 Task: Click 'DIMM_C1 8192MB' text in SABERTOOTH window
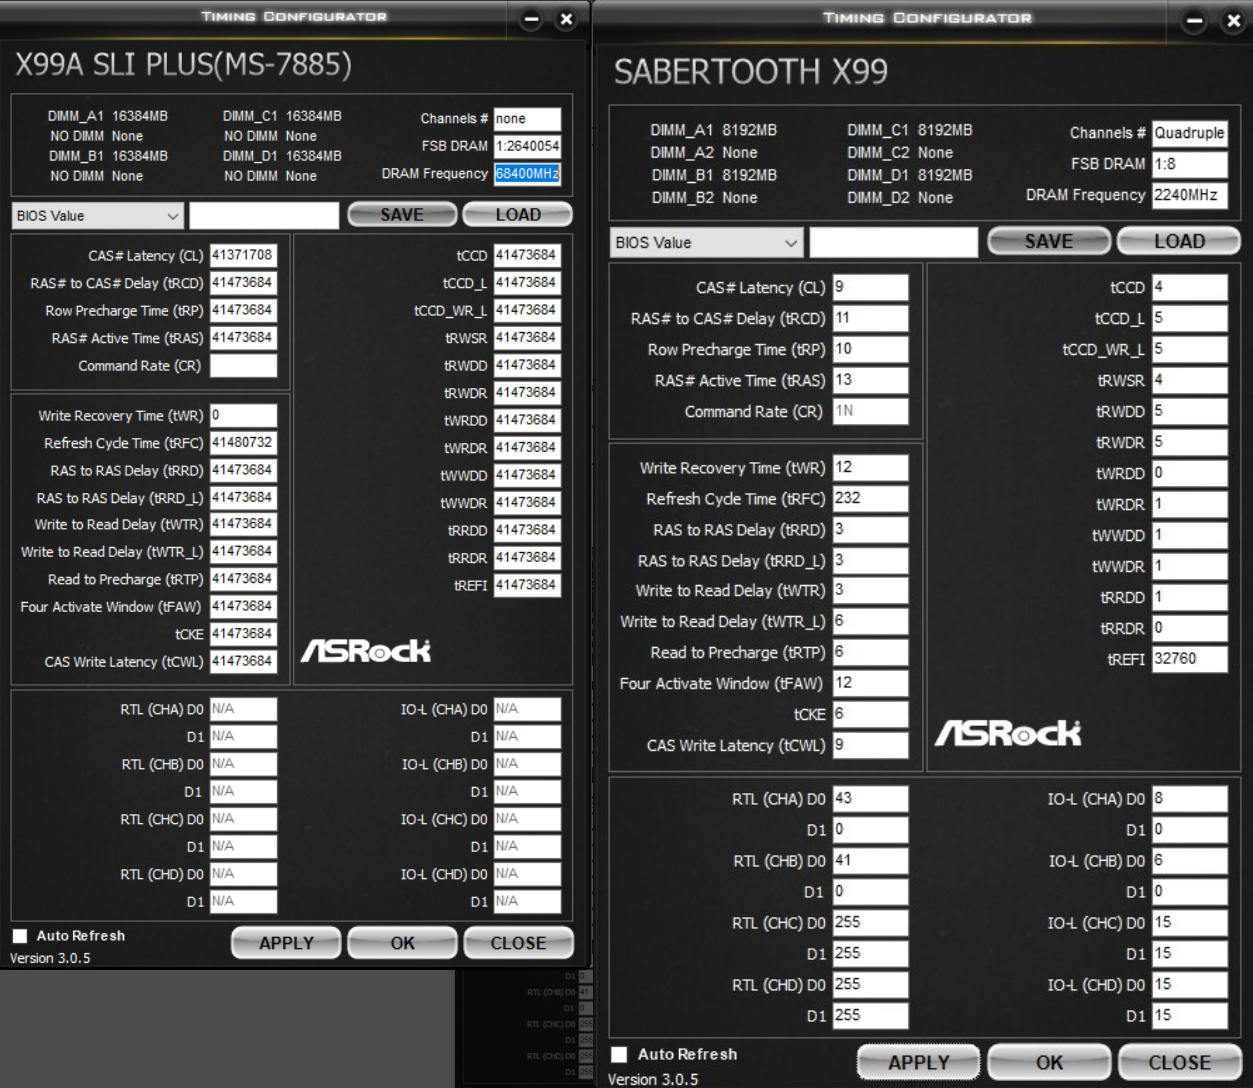[910, 130]
